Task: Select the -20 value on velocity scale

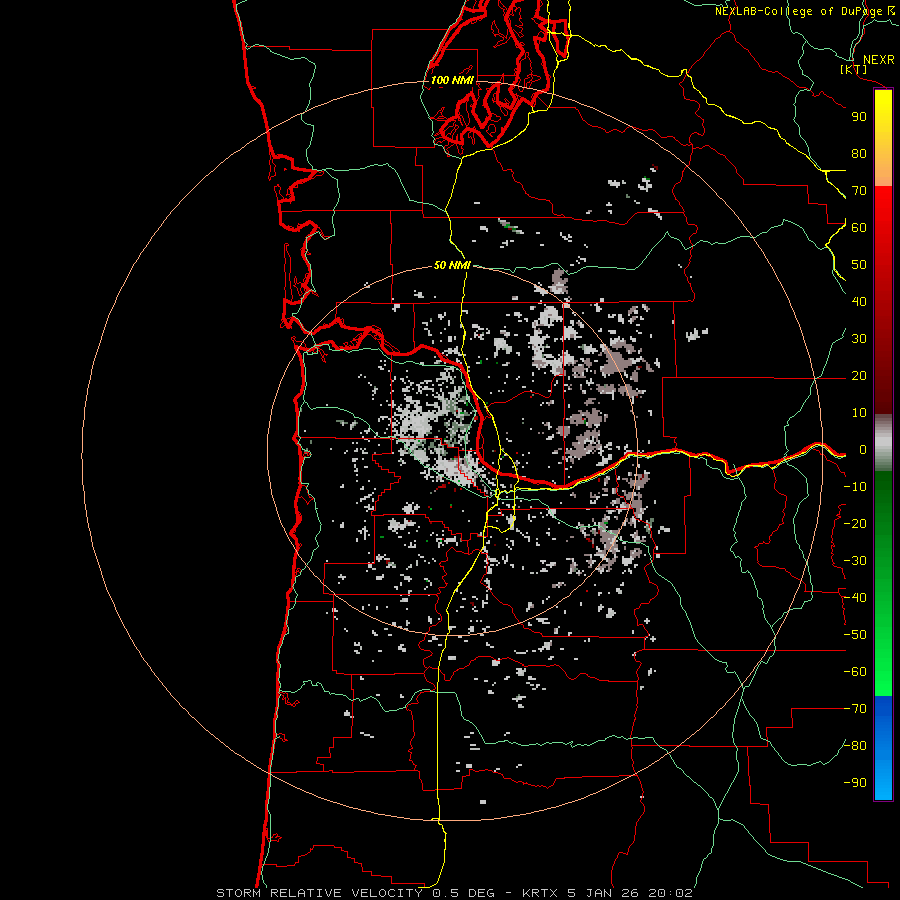Action: pyautogui.click(x=855, y=523)
